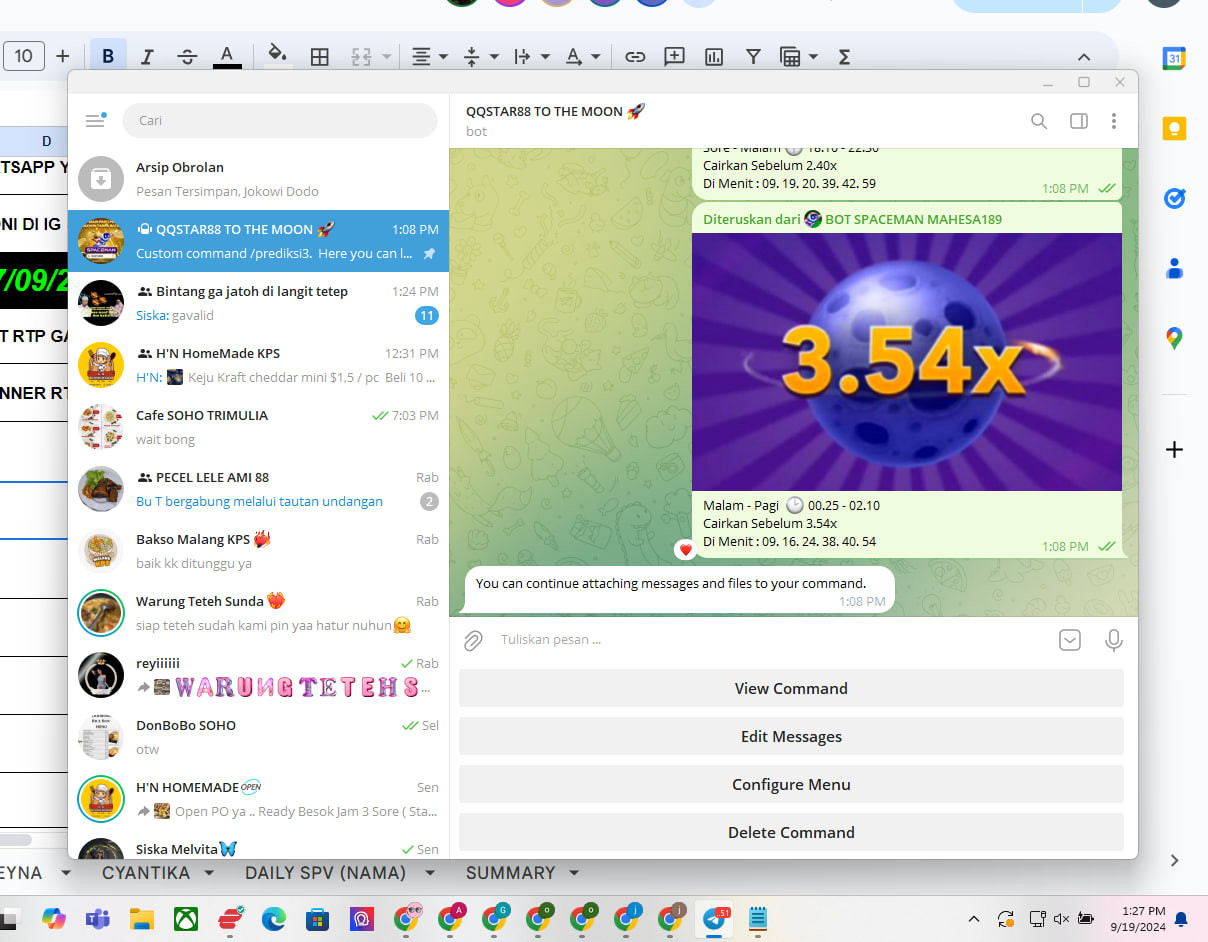Insert a comment from the Sheets toolbar
The image size is (1208, 942).
[674, 57]
